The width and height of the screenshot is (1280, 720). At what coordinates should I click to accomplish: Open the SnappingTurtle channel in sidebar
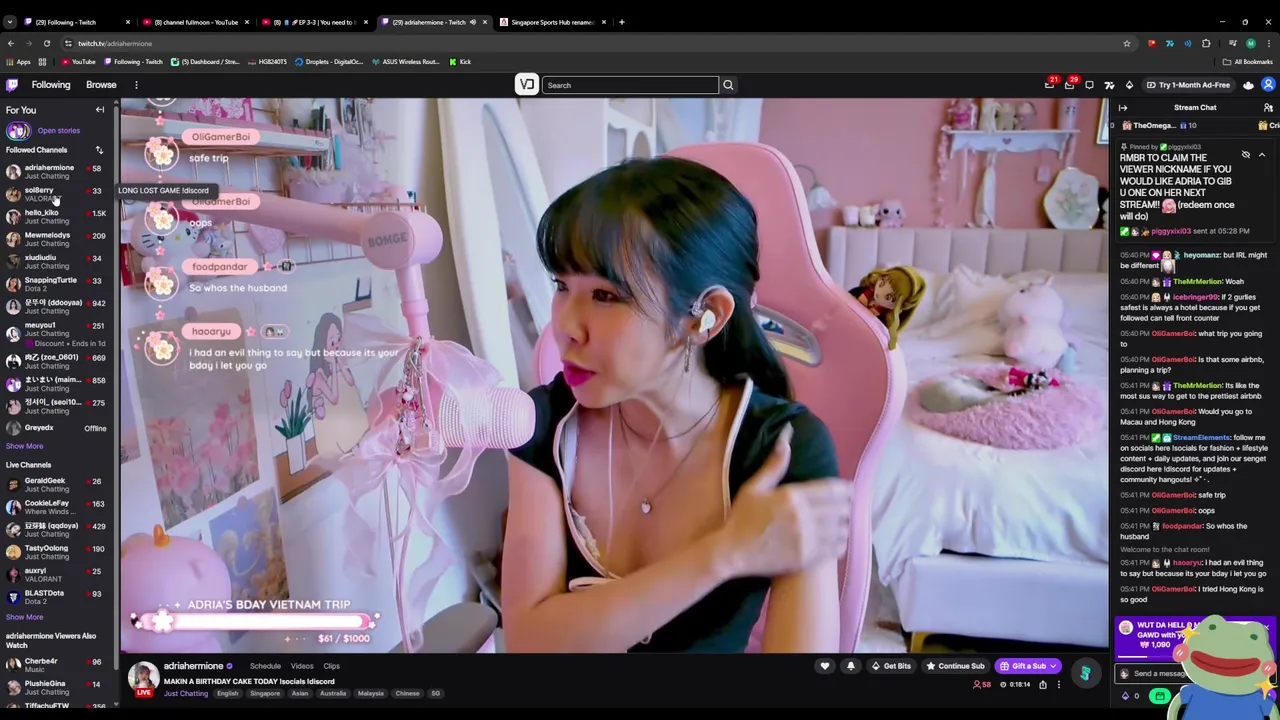55,284
